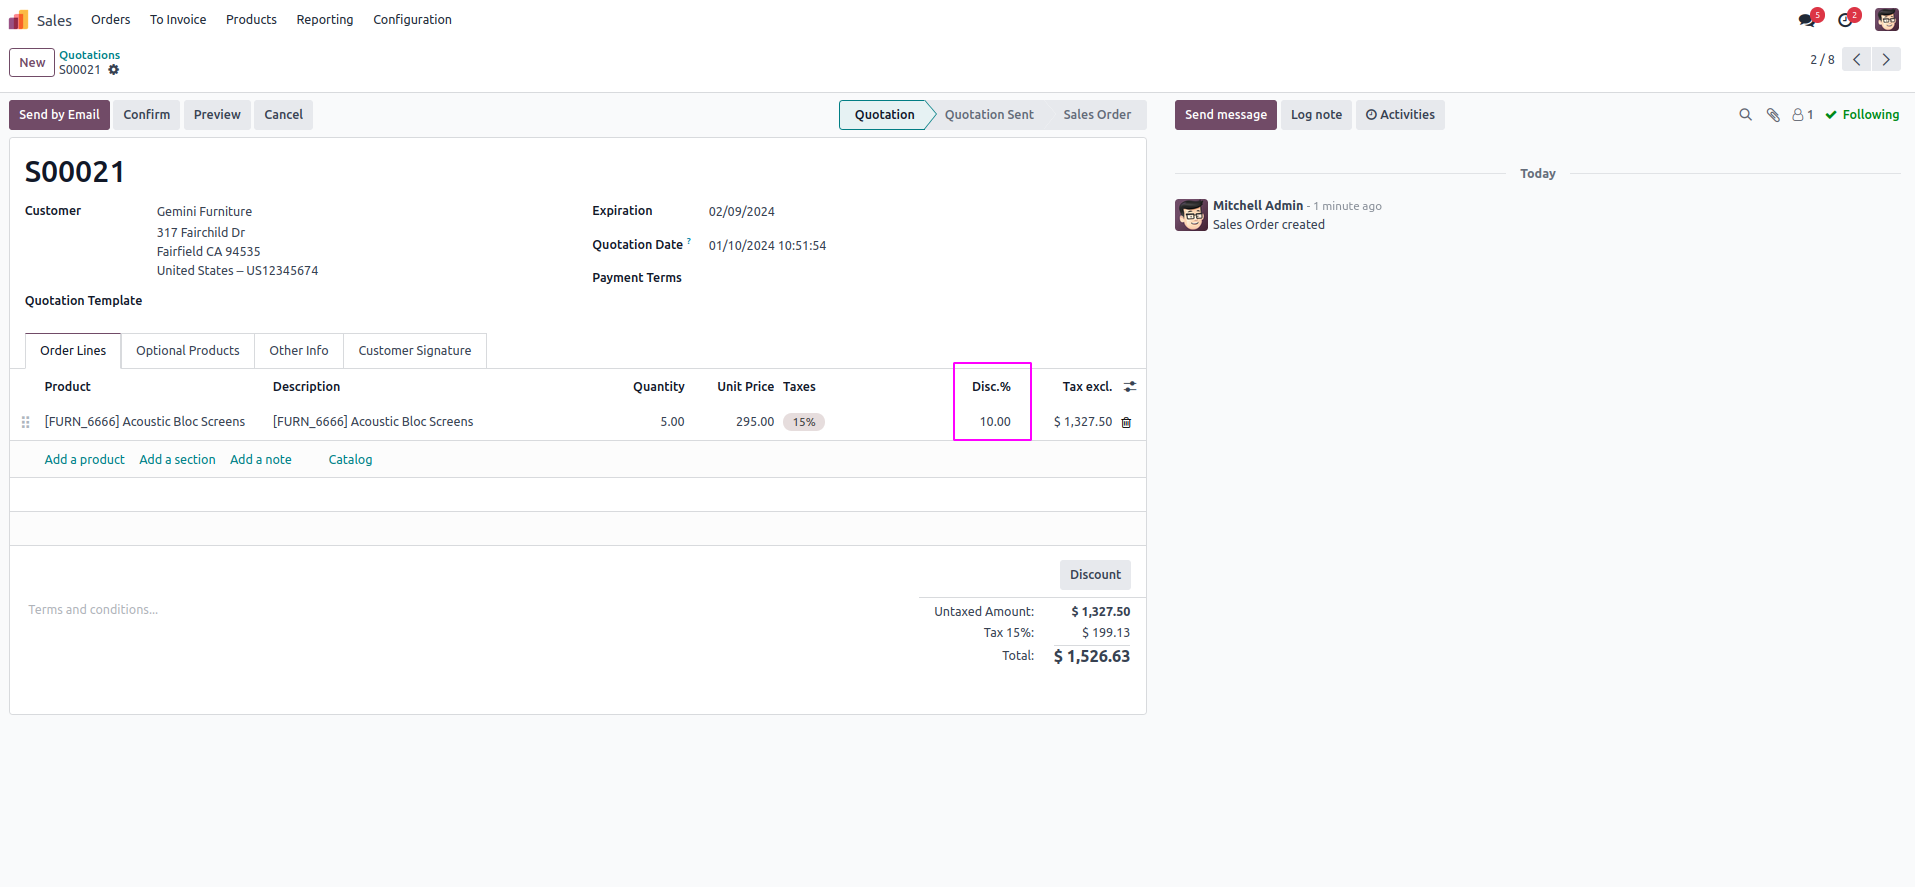Go back to Quotations breadcrumb
Viewport: 1915px width, 887px height.
pos(89,55)
